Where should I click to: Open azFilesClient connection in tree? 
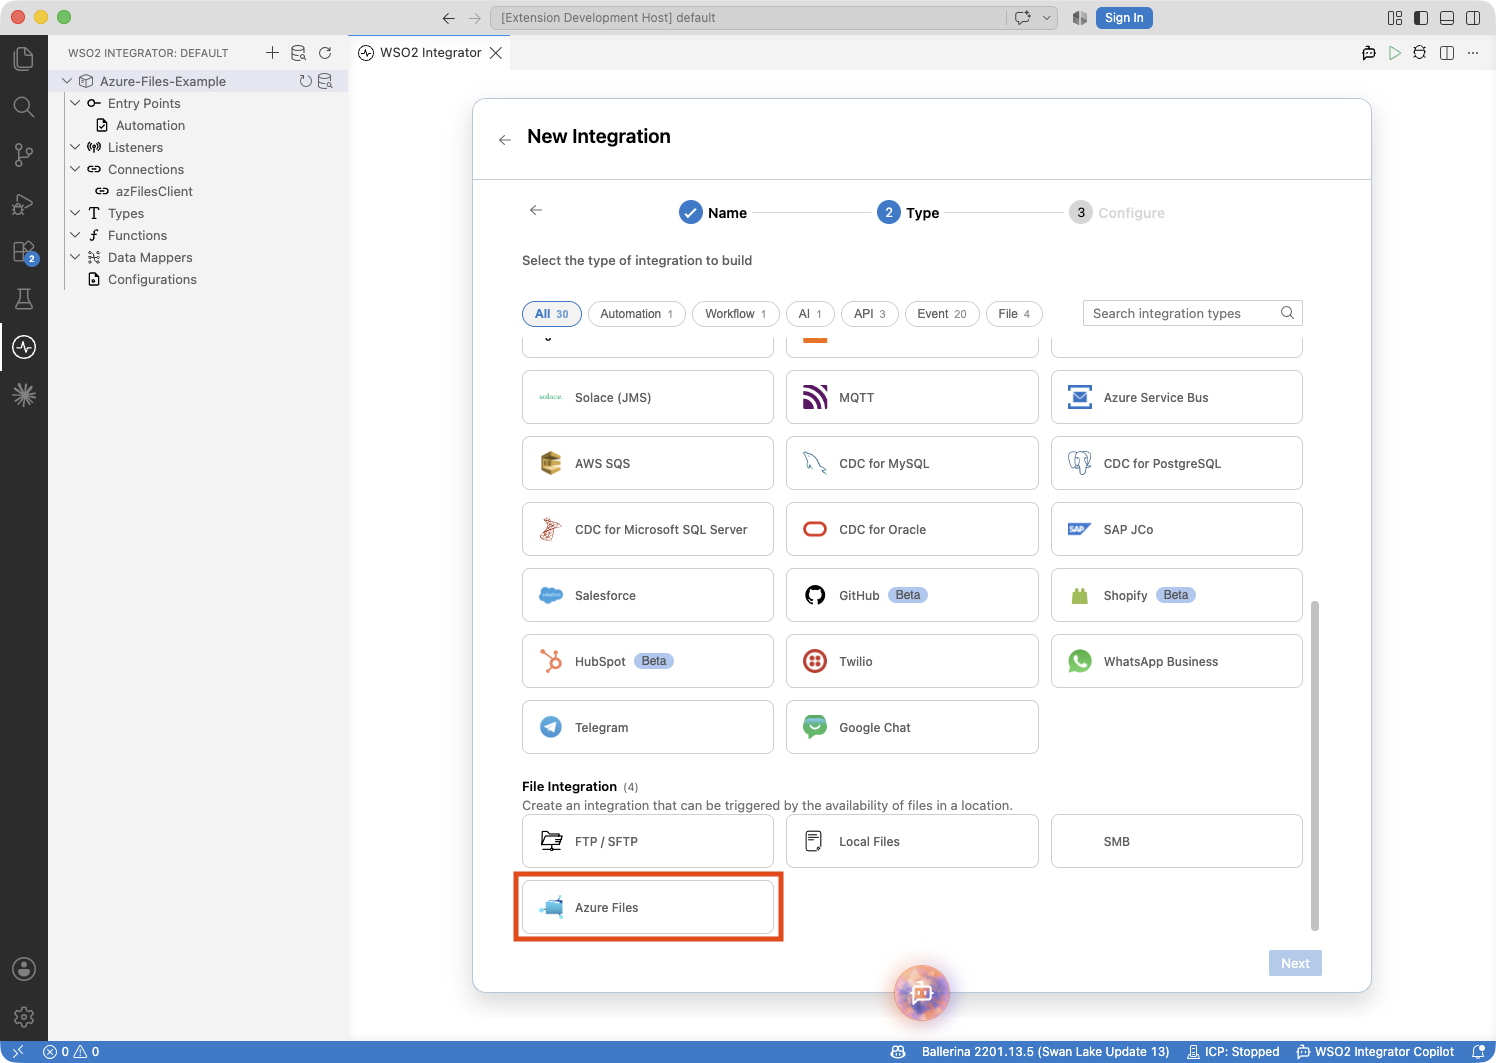coord(154,191)
